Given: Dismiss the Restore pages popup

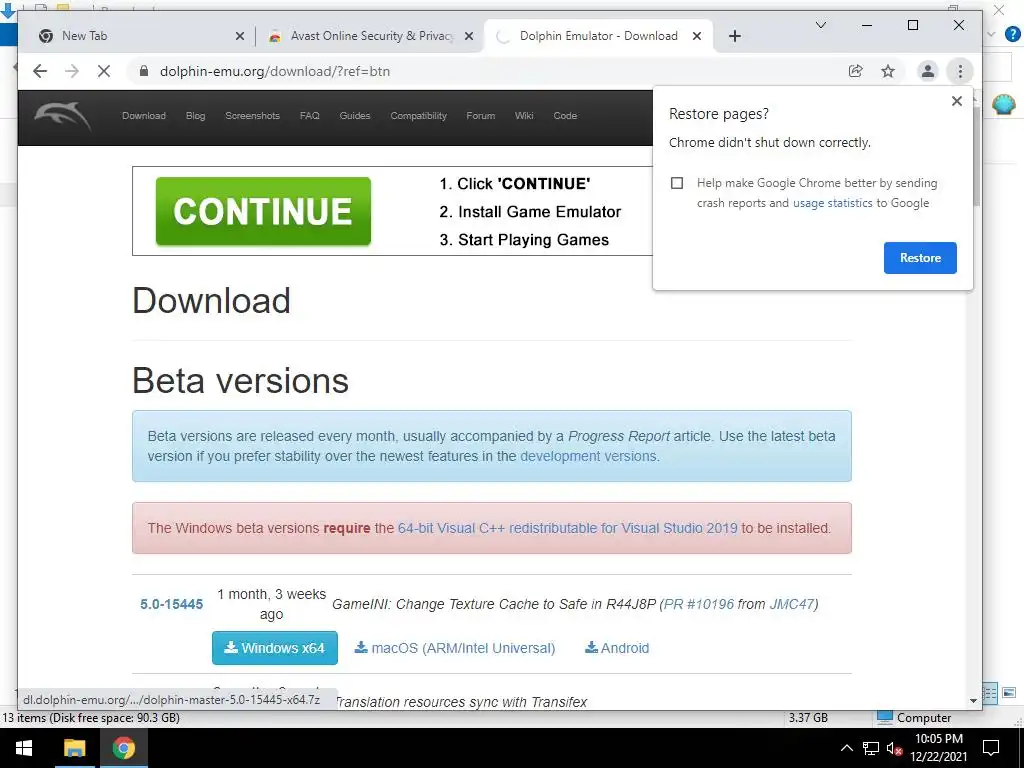Looking at the screenshot, I should (957, 101).
